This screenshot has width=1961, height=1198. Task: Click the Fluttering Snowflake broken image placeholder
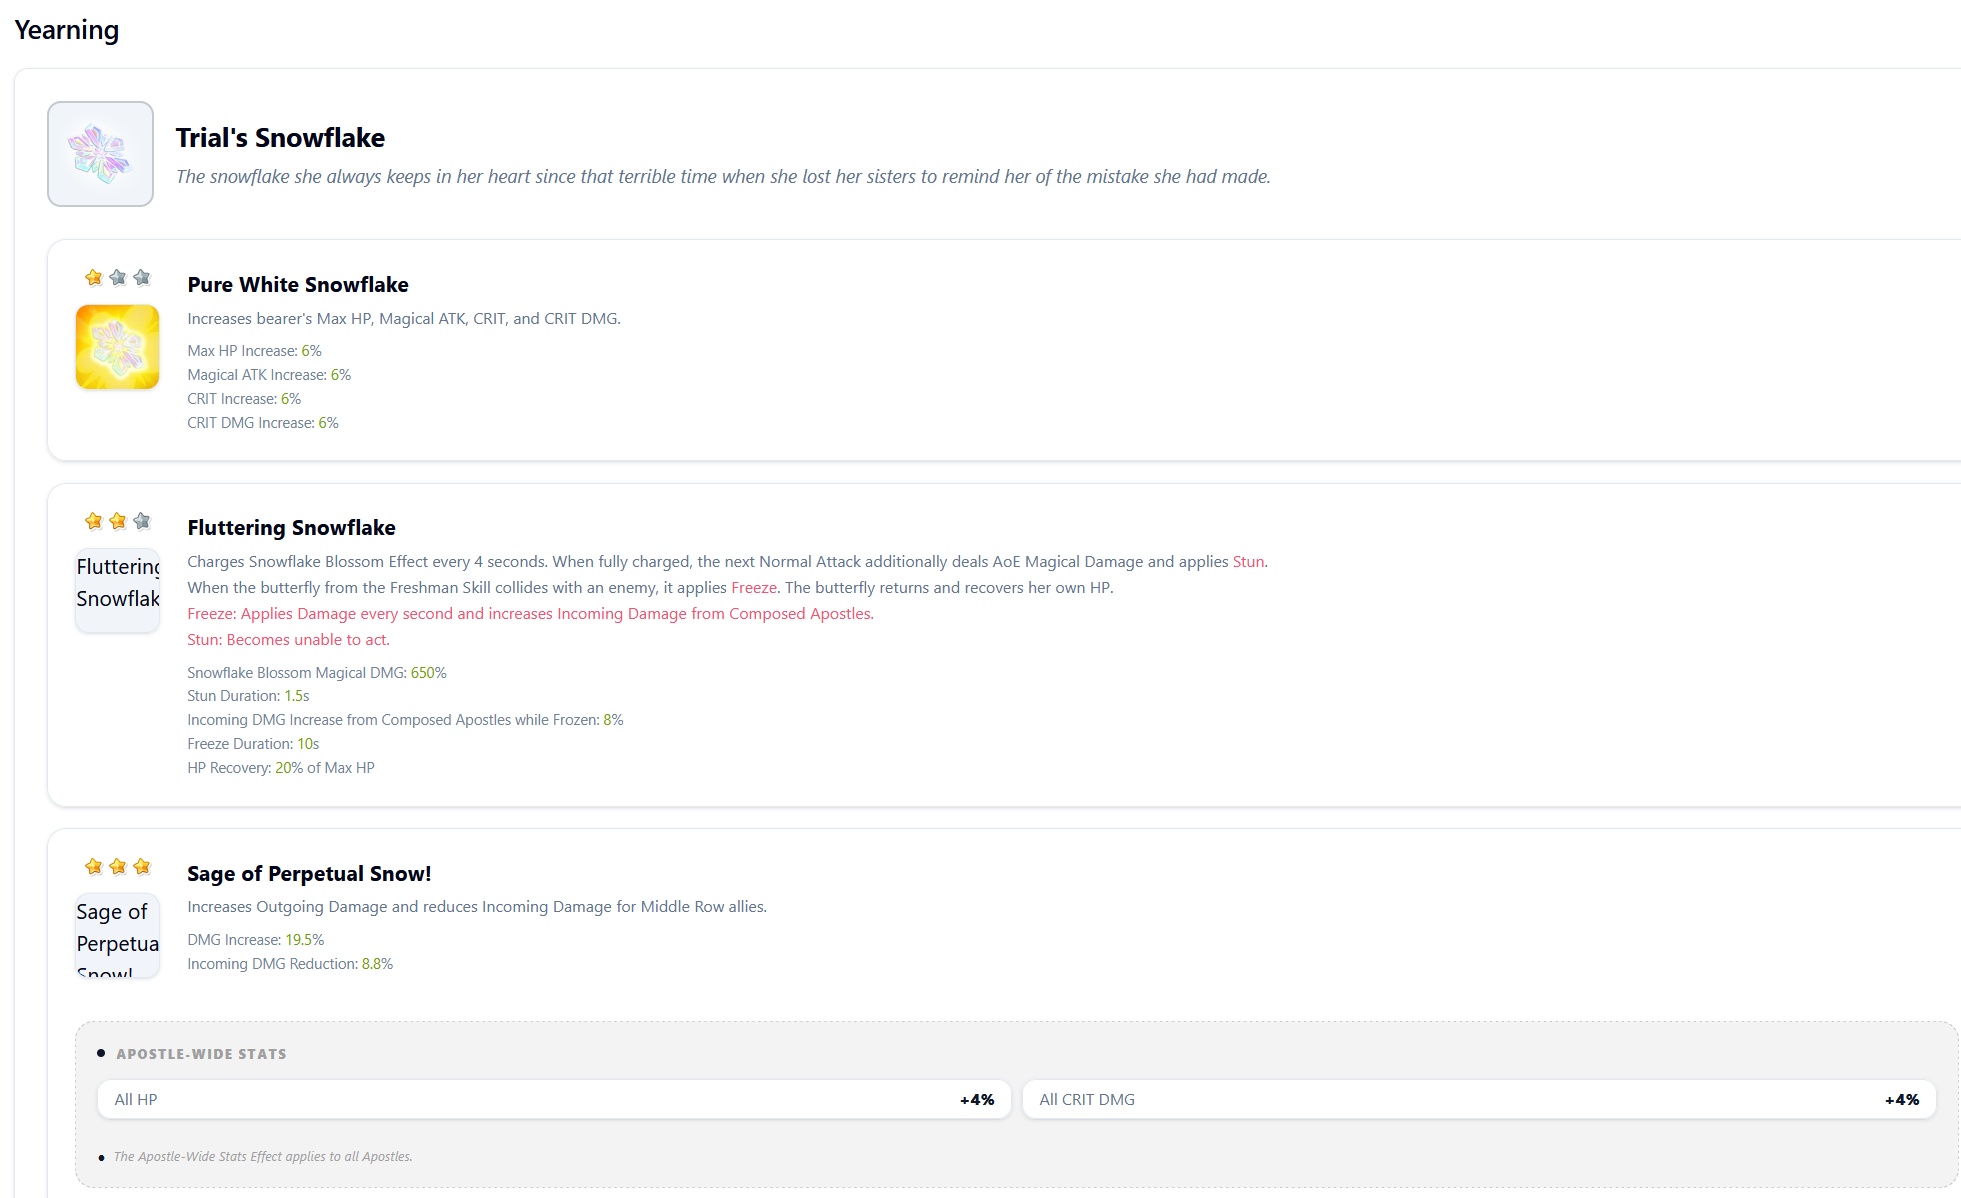tap(118, 590)
